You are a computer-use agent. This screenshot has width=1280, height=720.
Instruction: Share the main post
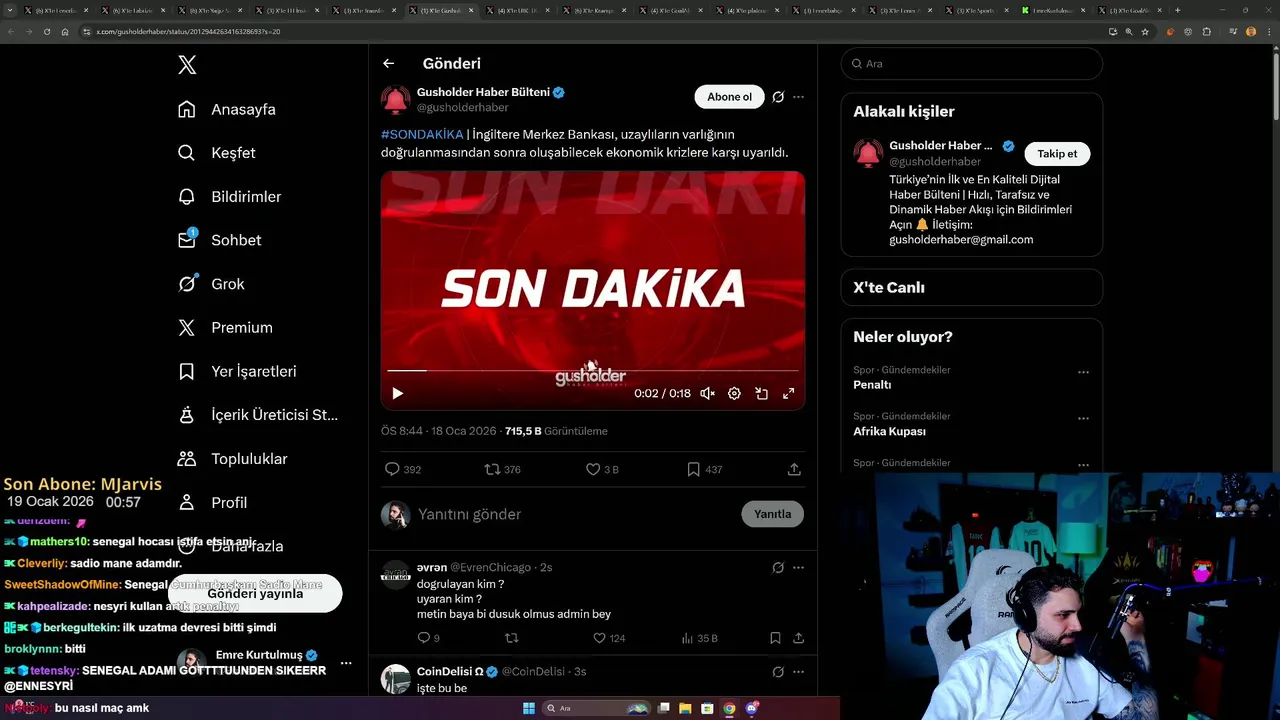click(794, 469)
